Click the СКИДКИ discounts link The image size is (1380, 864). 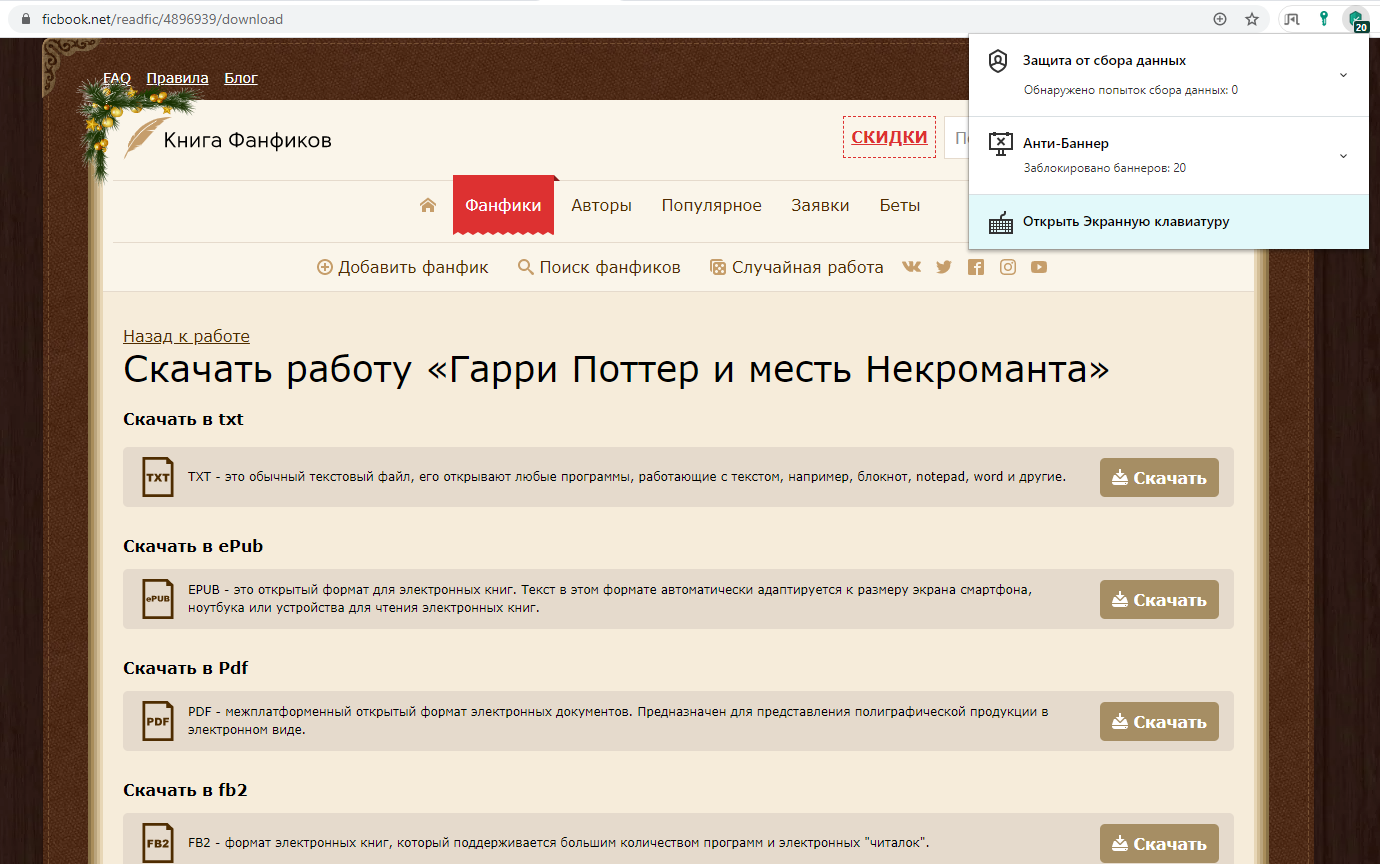coord(889,137)
